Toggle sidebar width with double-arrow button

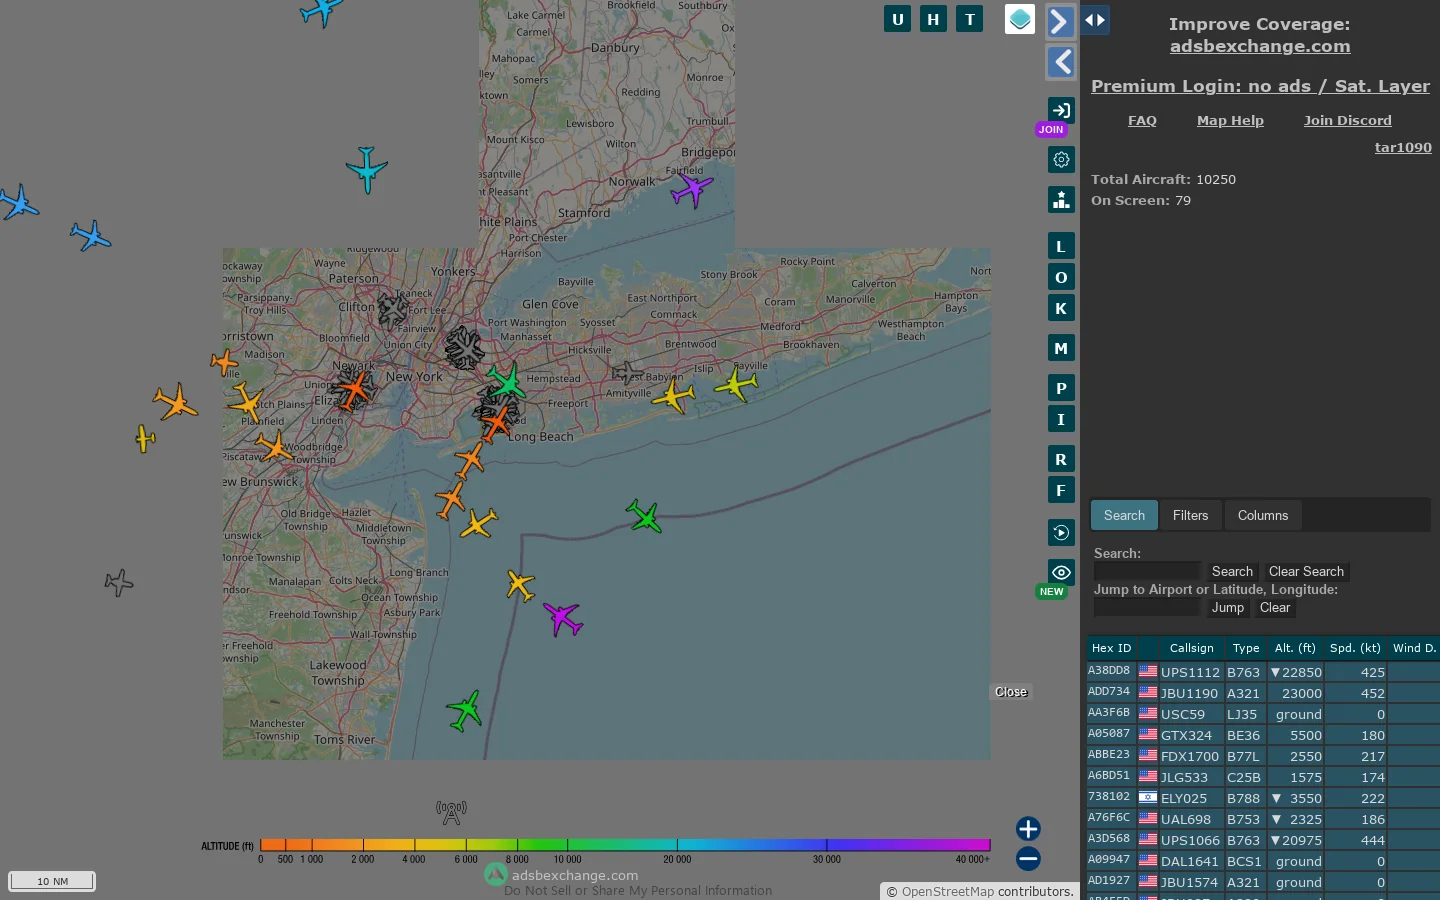(x=1095, y=20)
